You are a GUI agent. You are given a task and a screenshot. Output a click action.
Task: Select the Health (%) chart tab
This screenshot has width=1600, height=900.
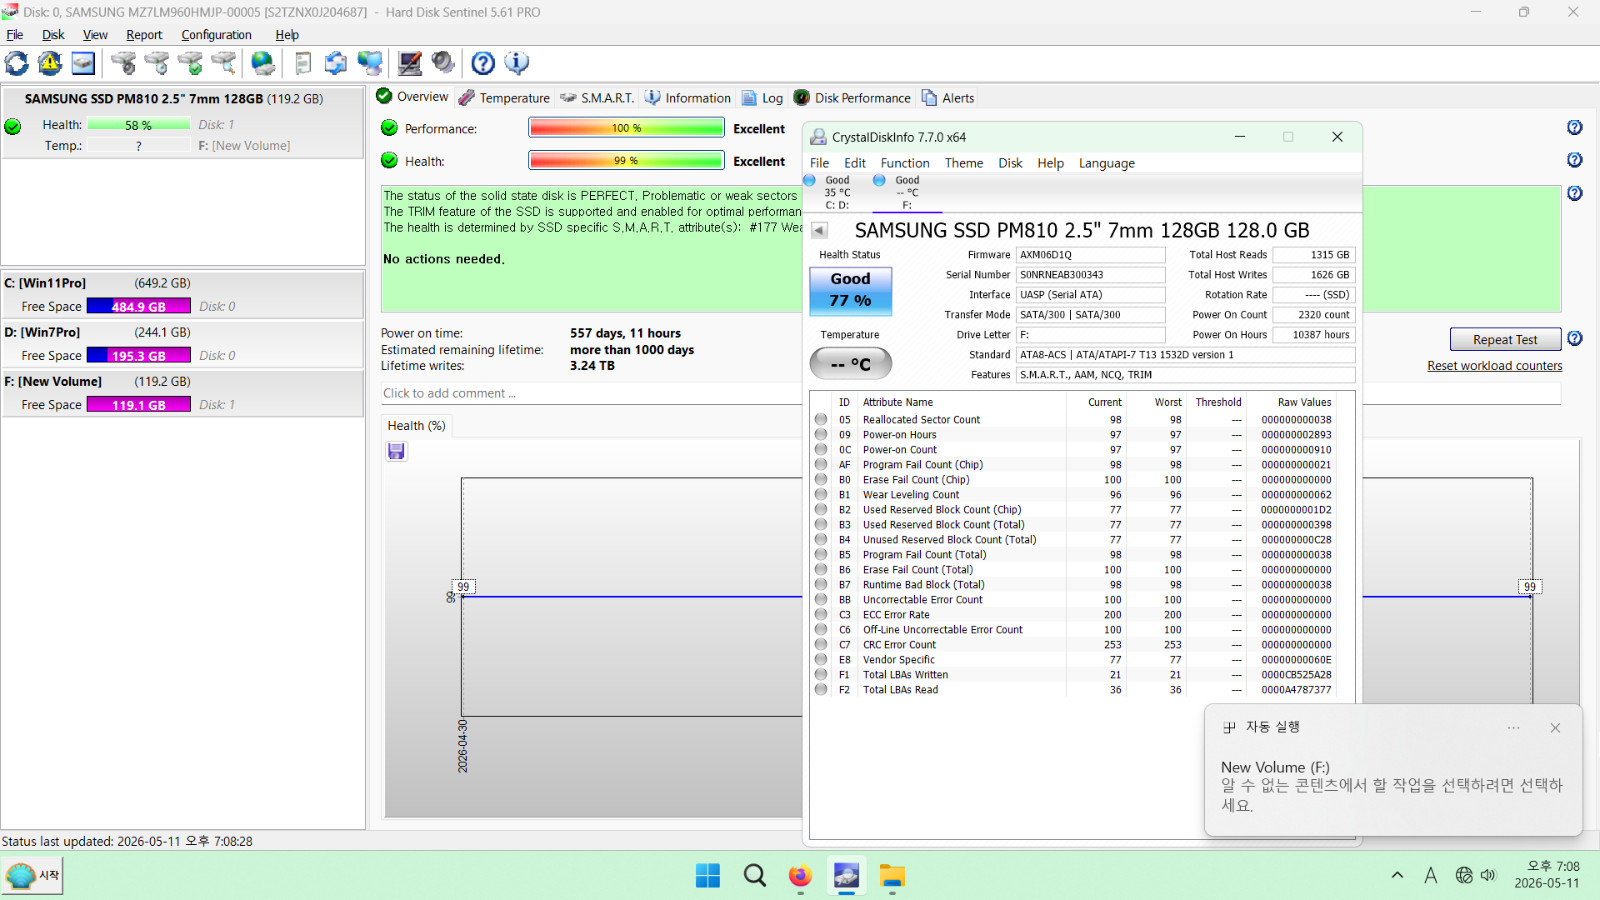click(416, 426)
